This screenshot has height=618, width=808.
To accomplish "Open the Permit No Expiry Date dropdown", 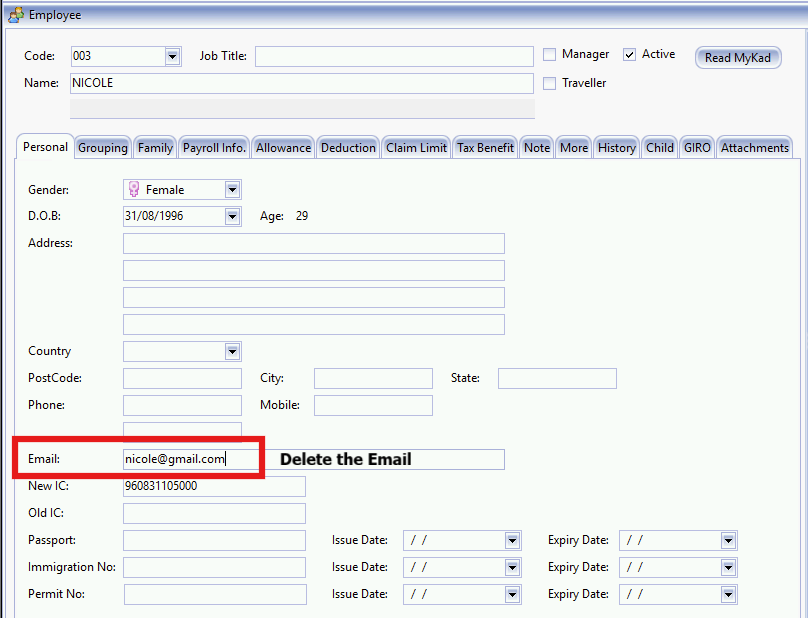I will [x=727, y=594].
